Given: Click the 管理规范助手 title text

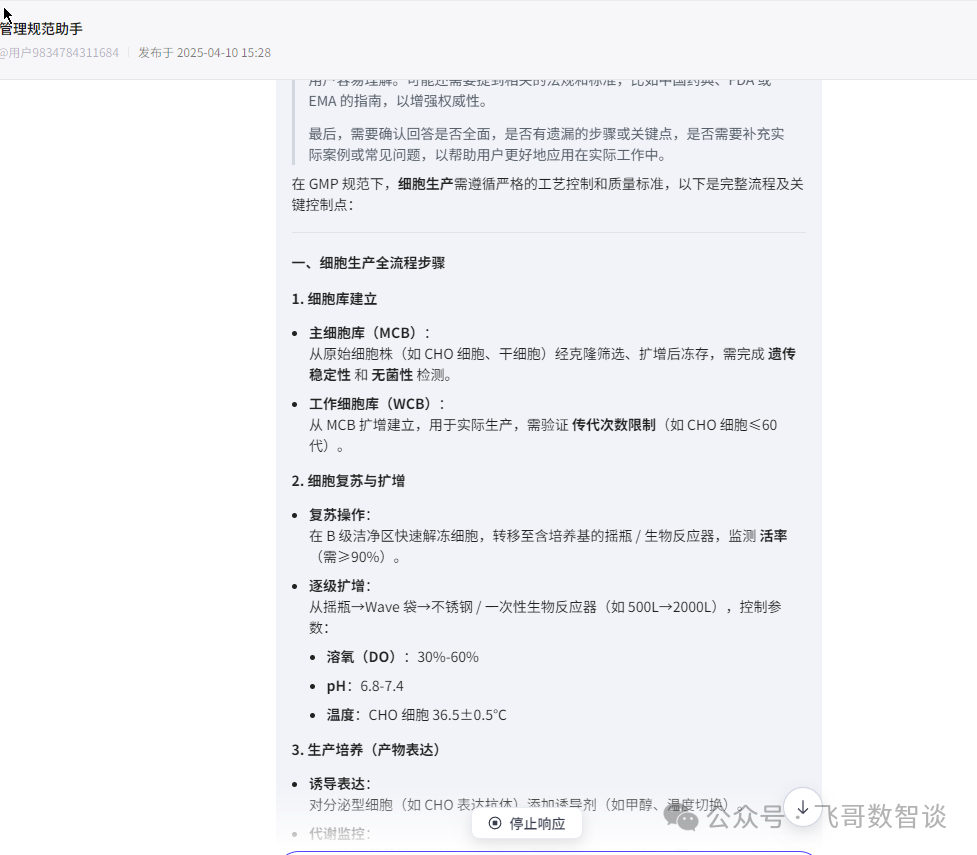Looking at the screenshot, I should point(41,29).
